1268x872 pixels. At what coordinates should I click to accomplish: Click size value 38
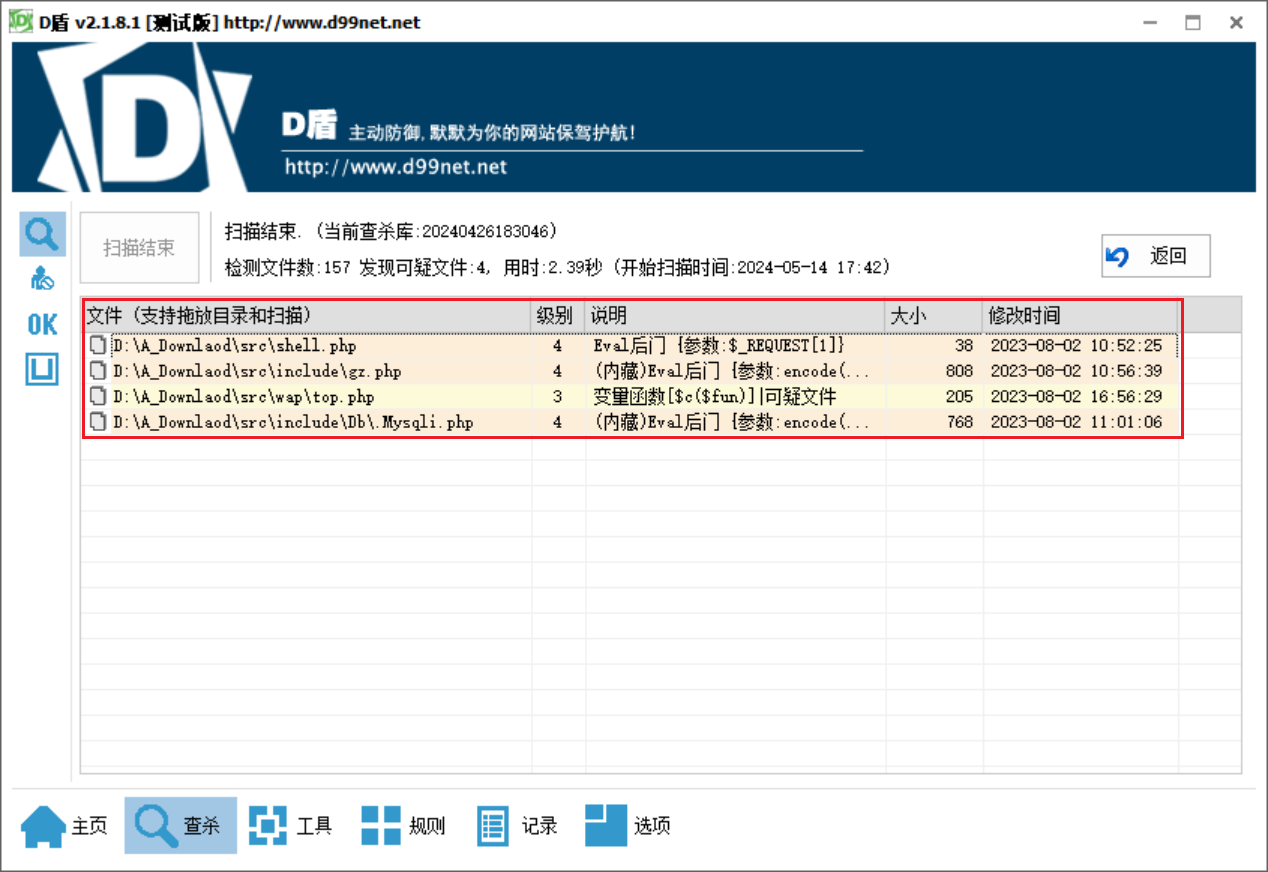[x=964, y=346]
